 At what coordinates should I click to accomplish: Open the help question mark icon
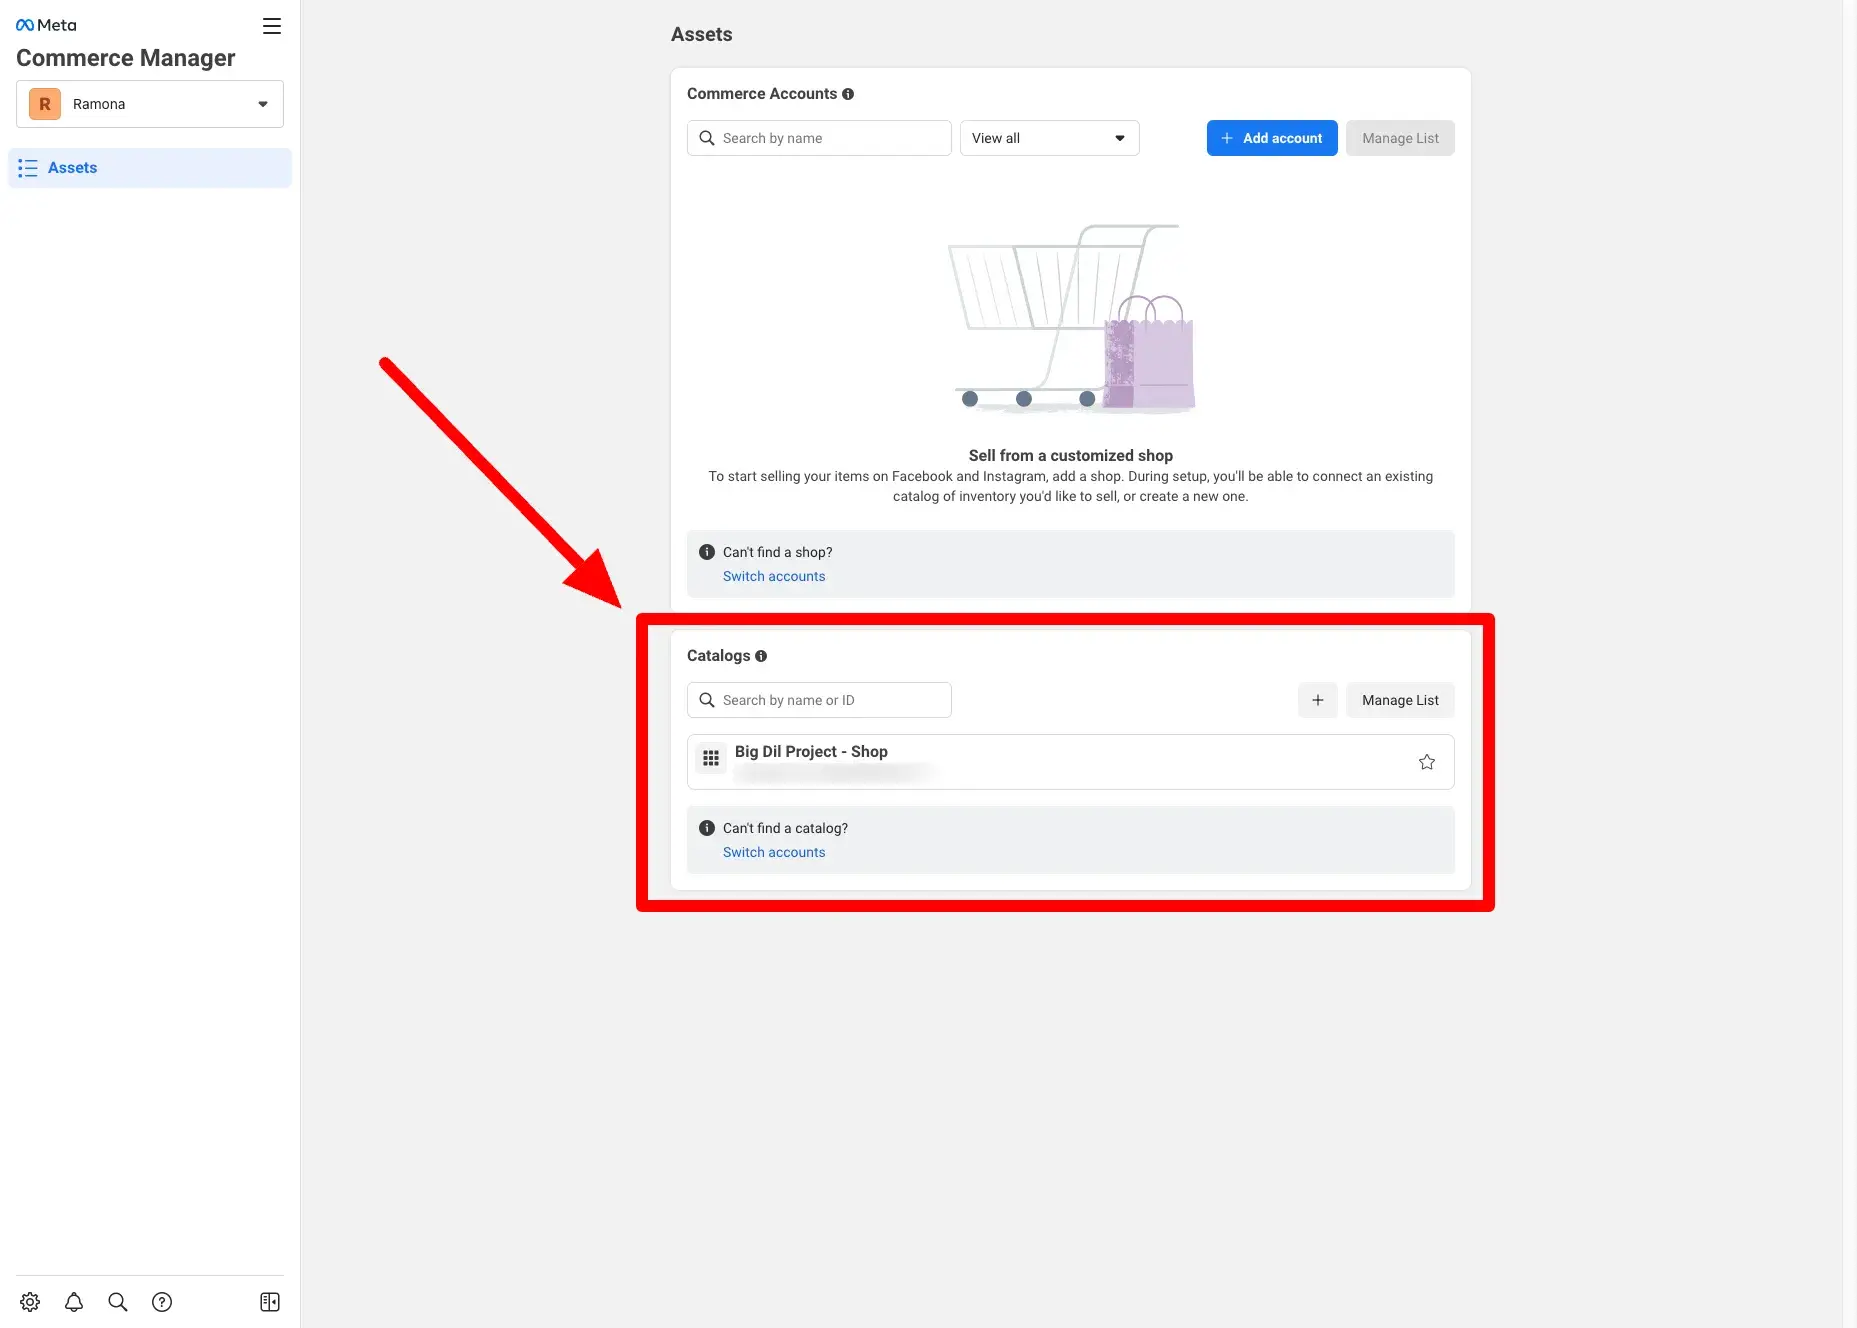162,1302
